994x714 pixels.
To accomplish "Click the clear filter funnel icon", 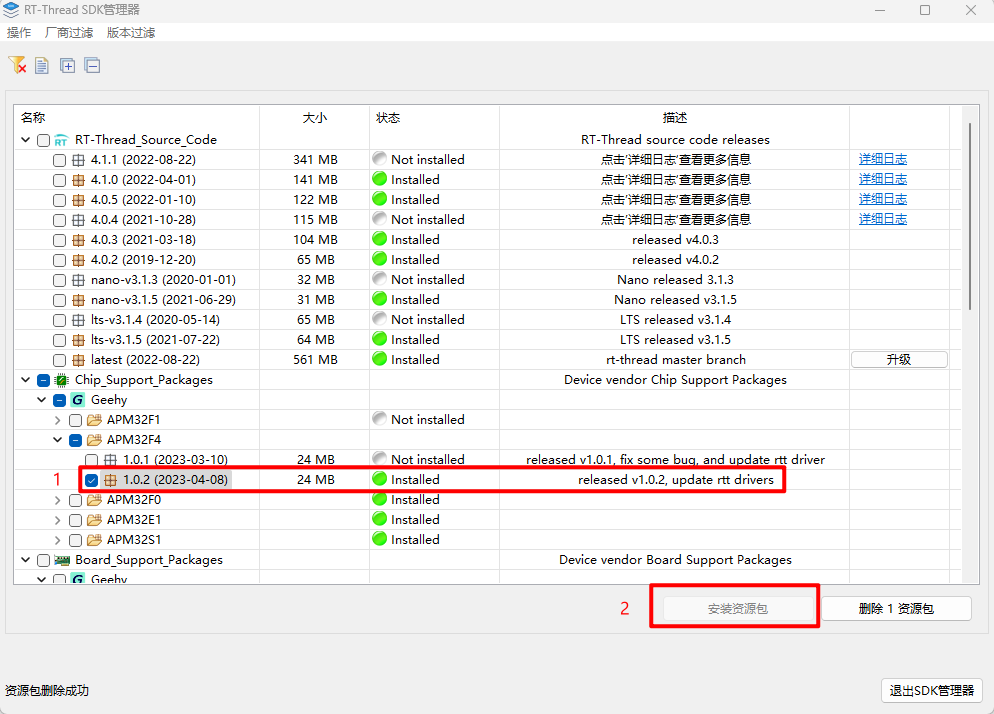I will pos(17,65).
